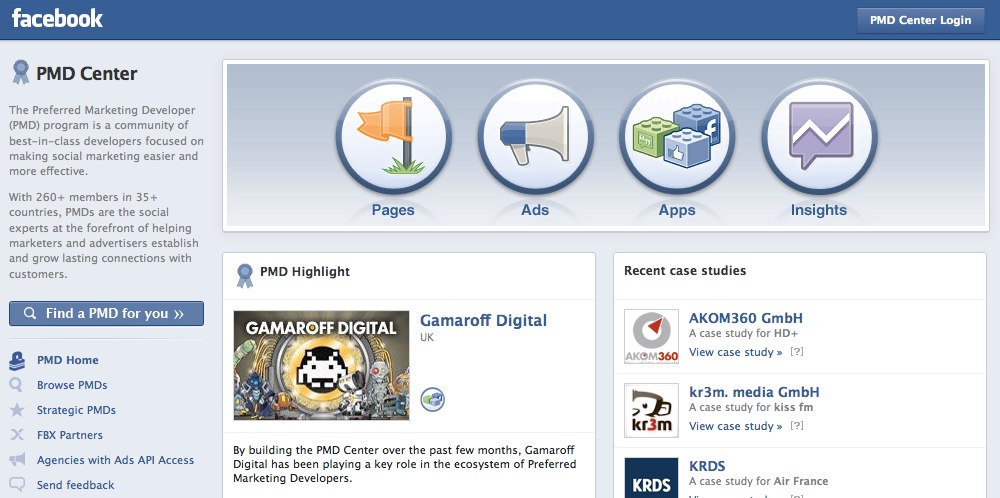
Task: Open FBX Partners link
Action: (x=70, y=435)
